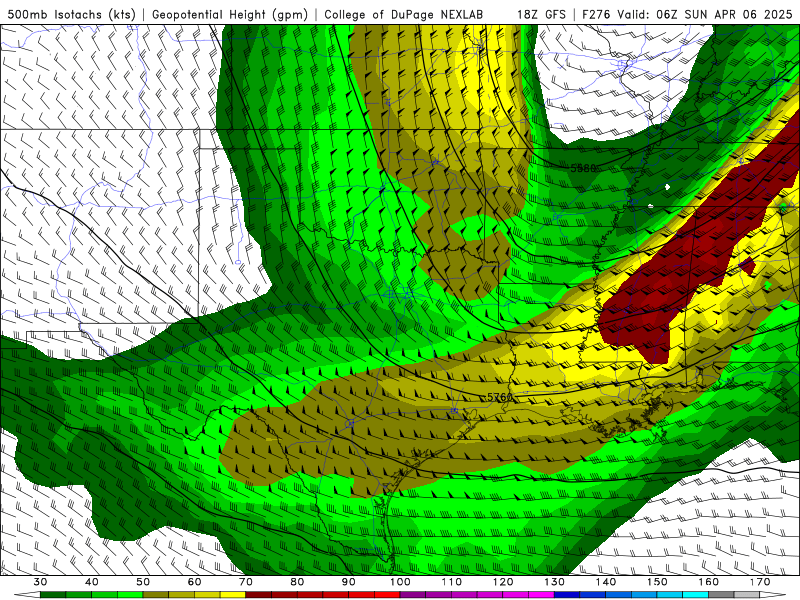Click the colorbar number 140
Image resolution: width=800 pixels, height=600 pixels.
[x=606, y=582]
